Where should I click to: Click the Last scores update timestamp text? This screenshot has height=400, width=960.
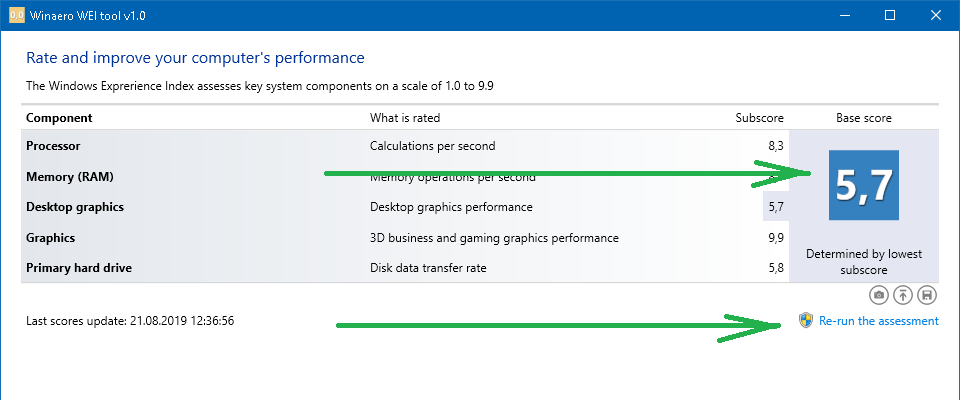pyautogui.click(x=130, y=320)
